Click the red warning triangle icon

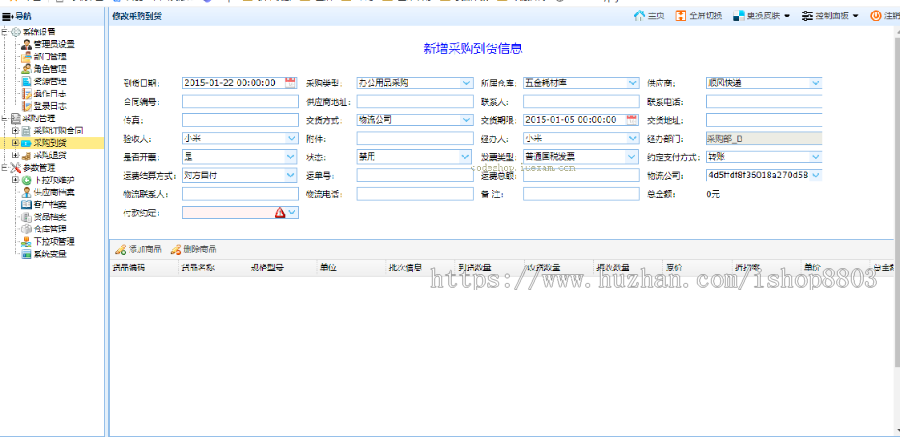tap(280, 212)
